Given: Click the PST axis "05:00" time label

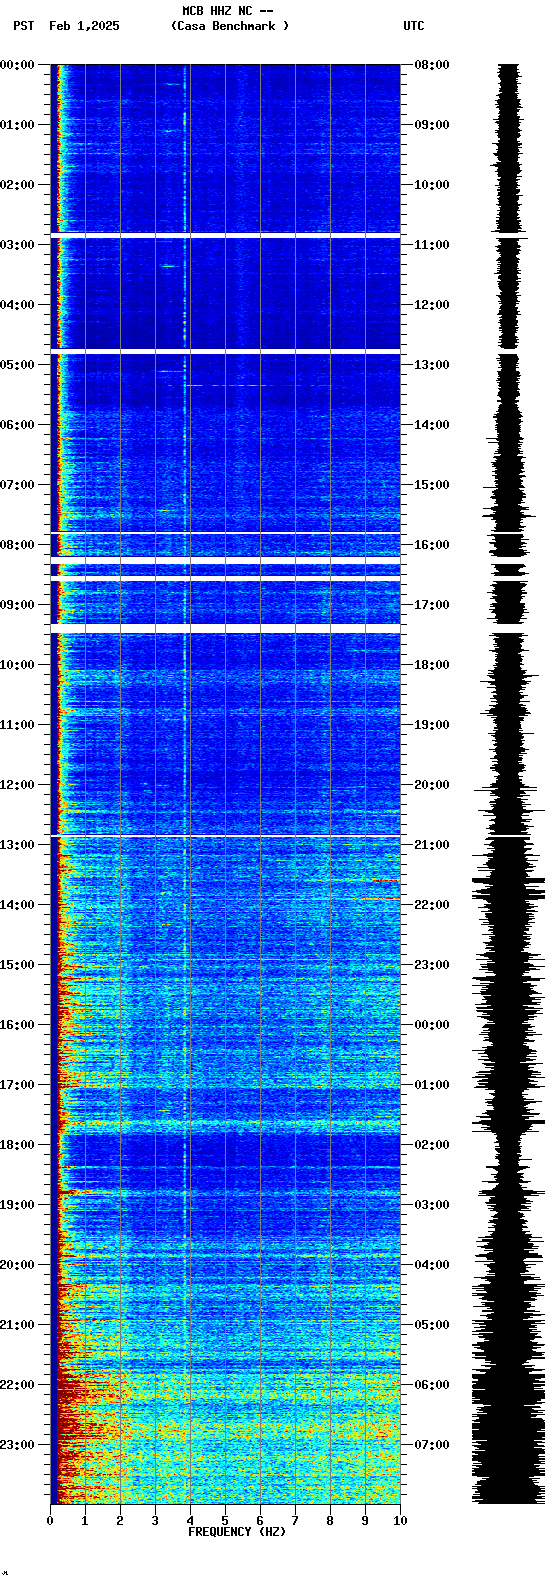Looking at the screenshot, I should click(x=17, y=365).
